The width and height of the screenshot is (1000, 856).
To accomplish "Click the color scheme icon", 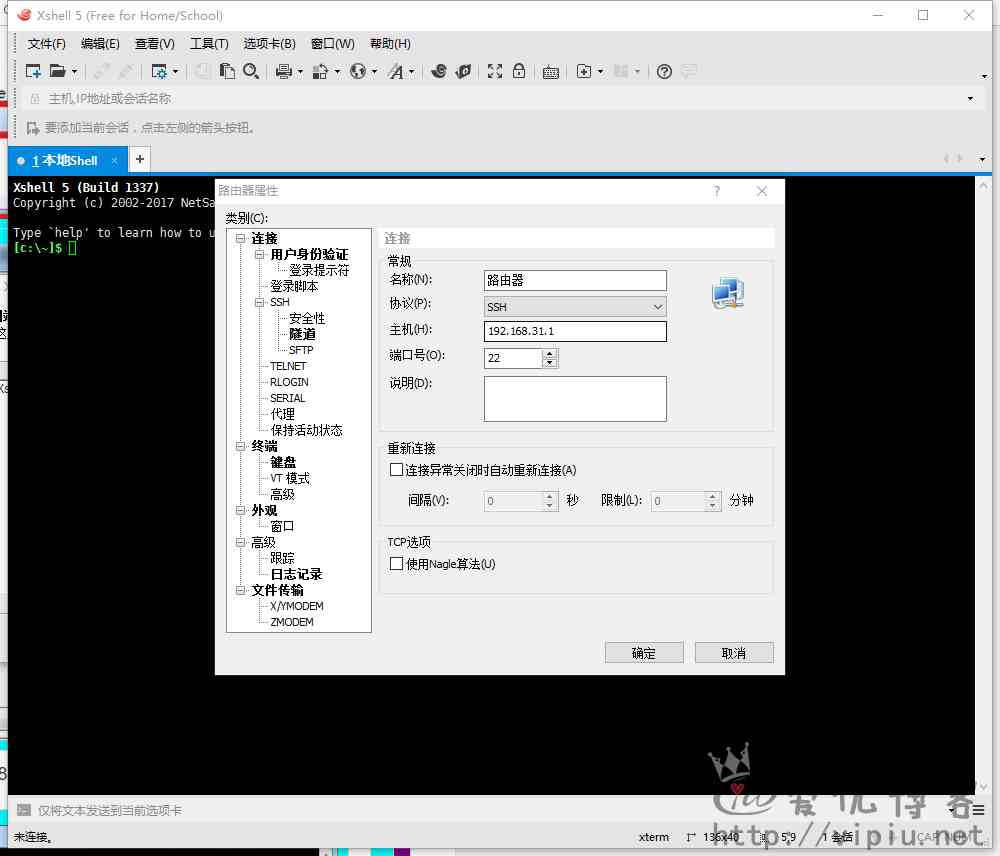I will [x=320, y=71].
